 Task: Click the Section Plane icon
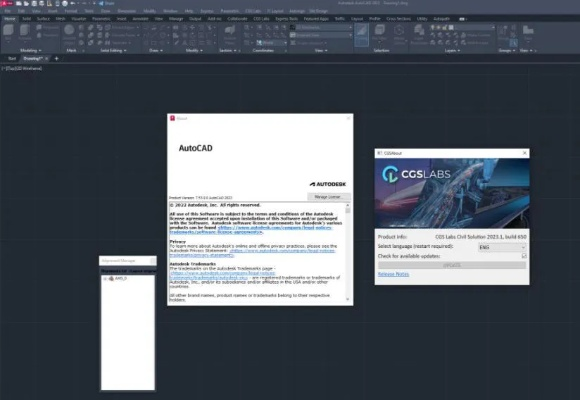[230, 33]
